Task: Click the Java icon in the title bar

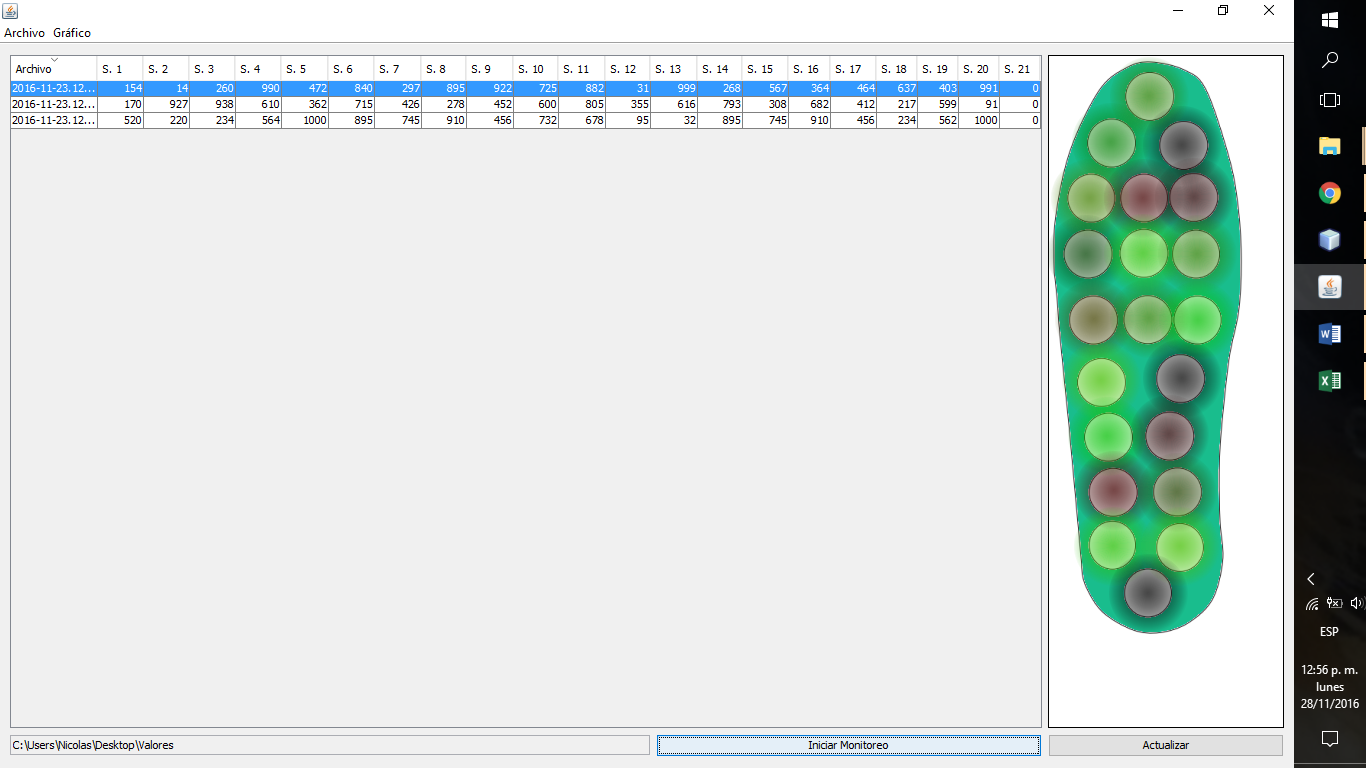Action: pyautogui.click(x=10, y=10)
